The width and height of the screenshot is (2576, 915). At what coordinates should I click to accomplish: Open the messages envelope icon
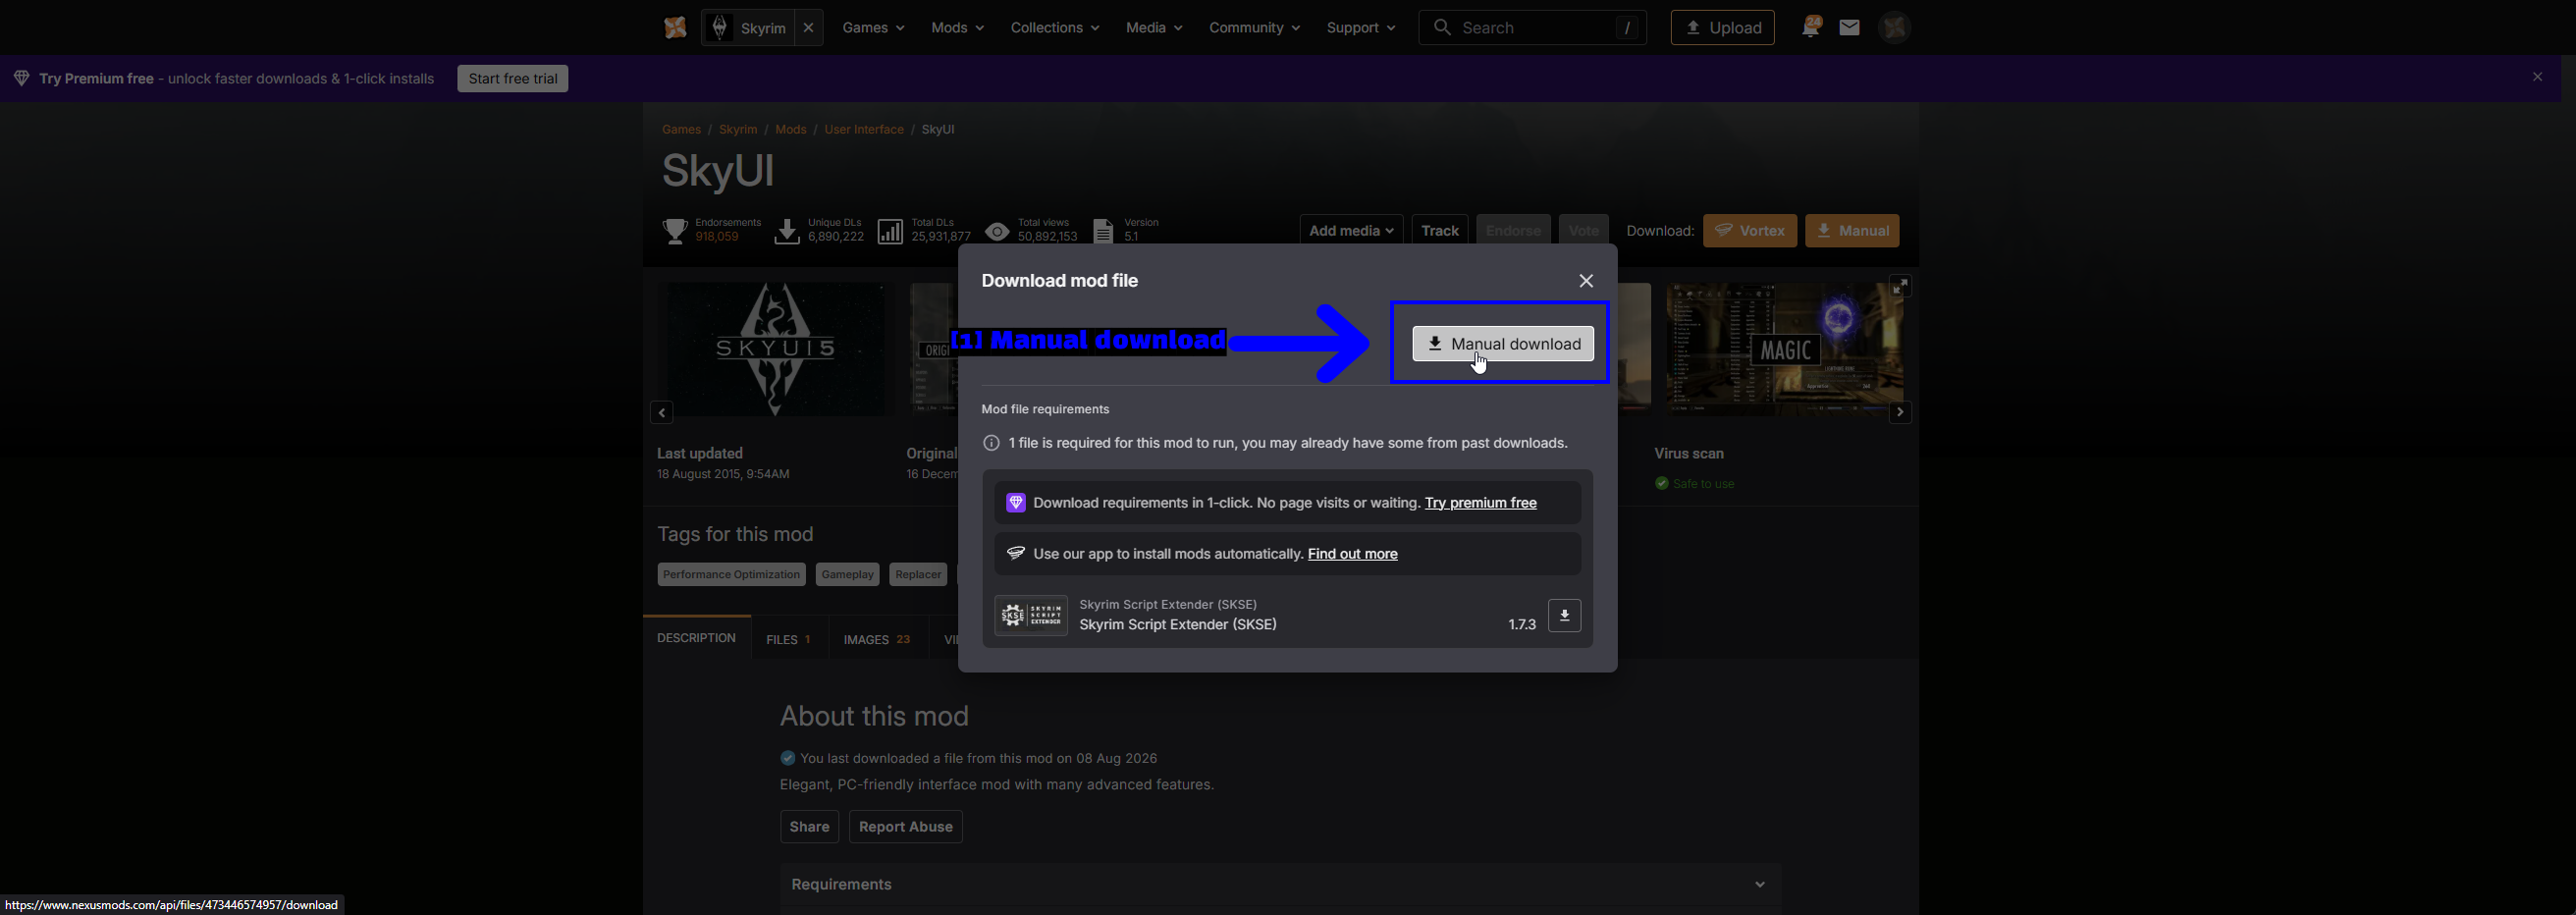[1849, 28]
